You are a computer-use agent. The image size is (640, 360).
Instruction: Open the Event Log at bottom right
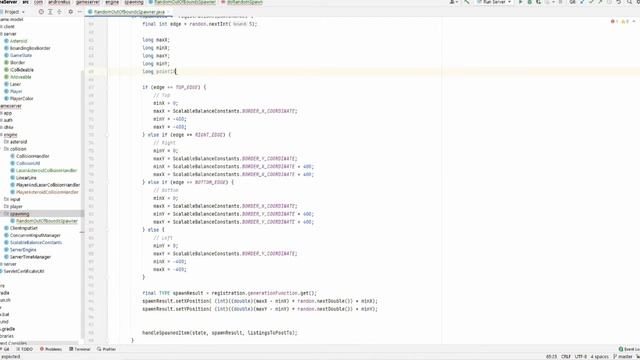629,349
